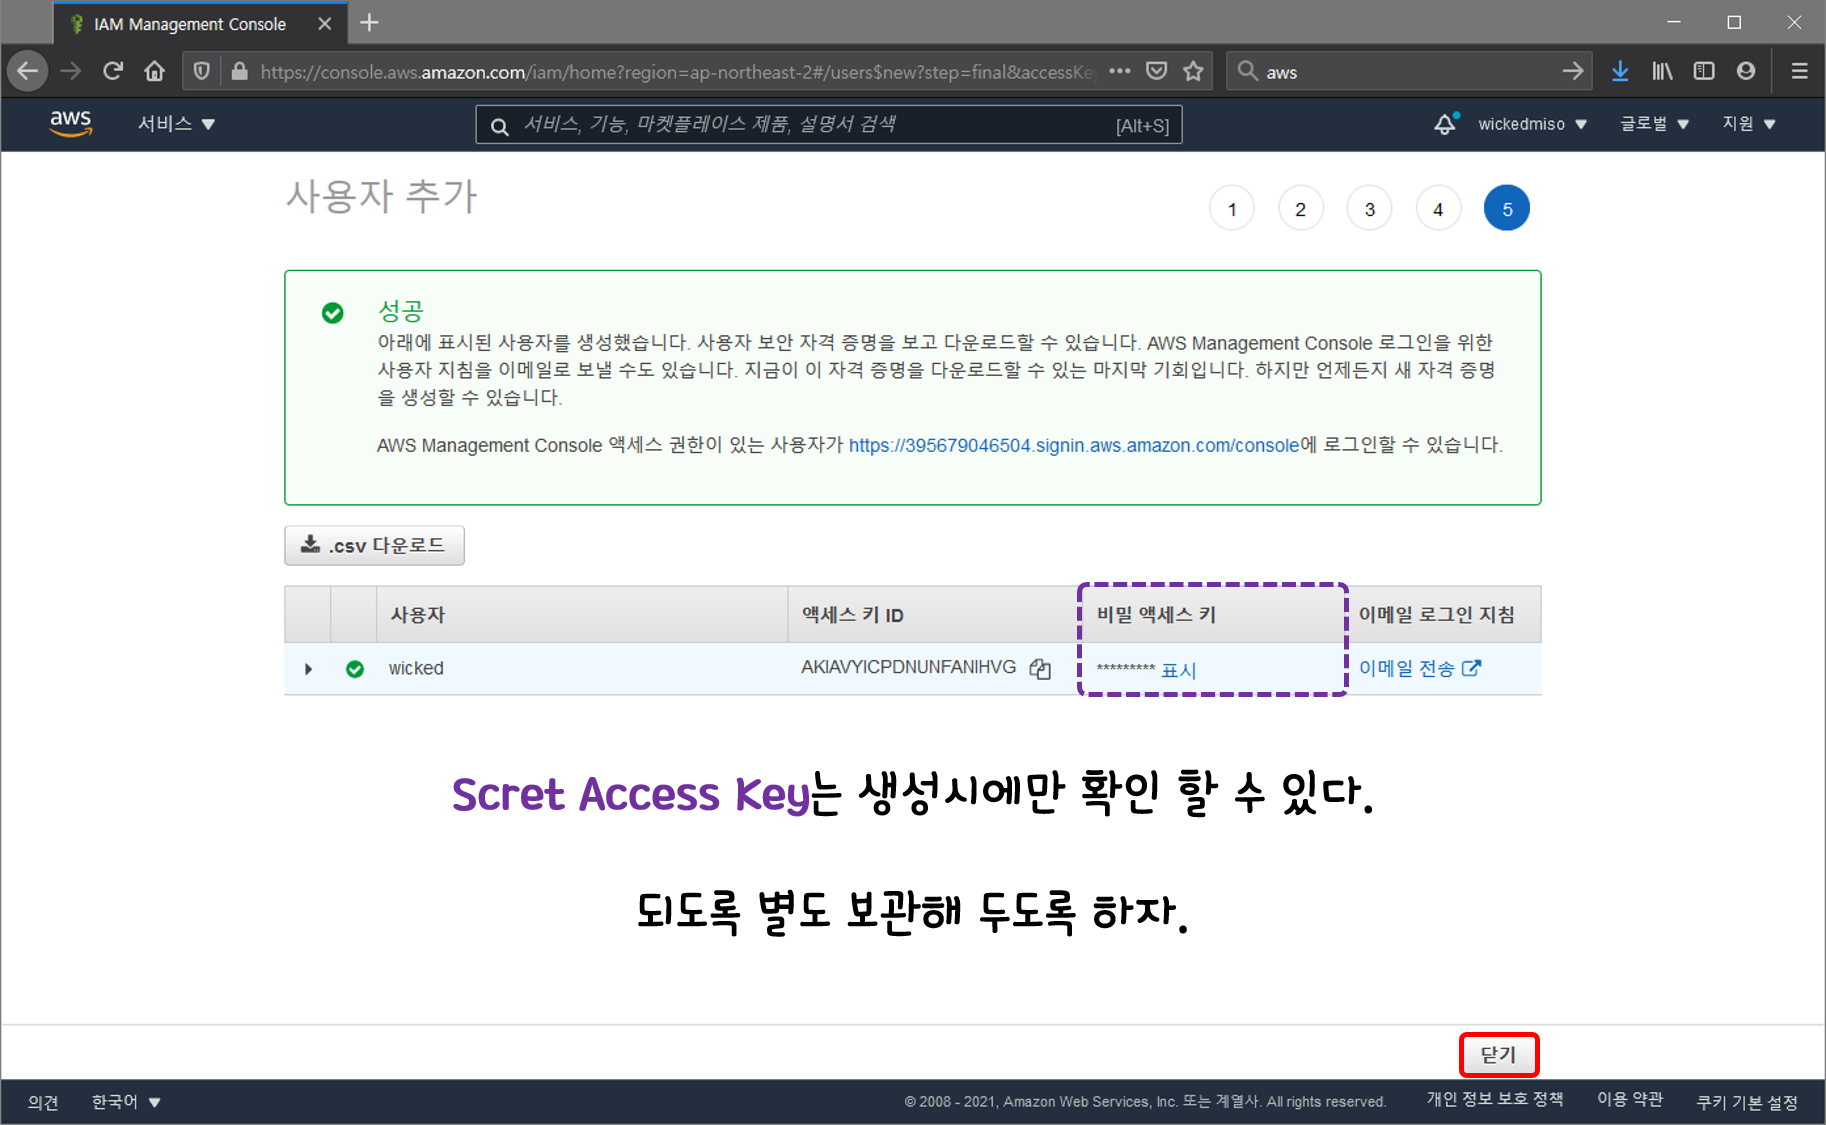Copy the access key ID with copy icon

point(1040,669)
